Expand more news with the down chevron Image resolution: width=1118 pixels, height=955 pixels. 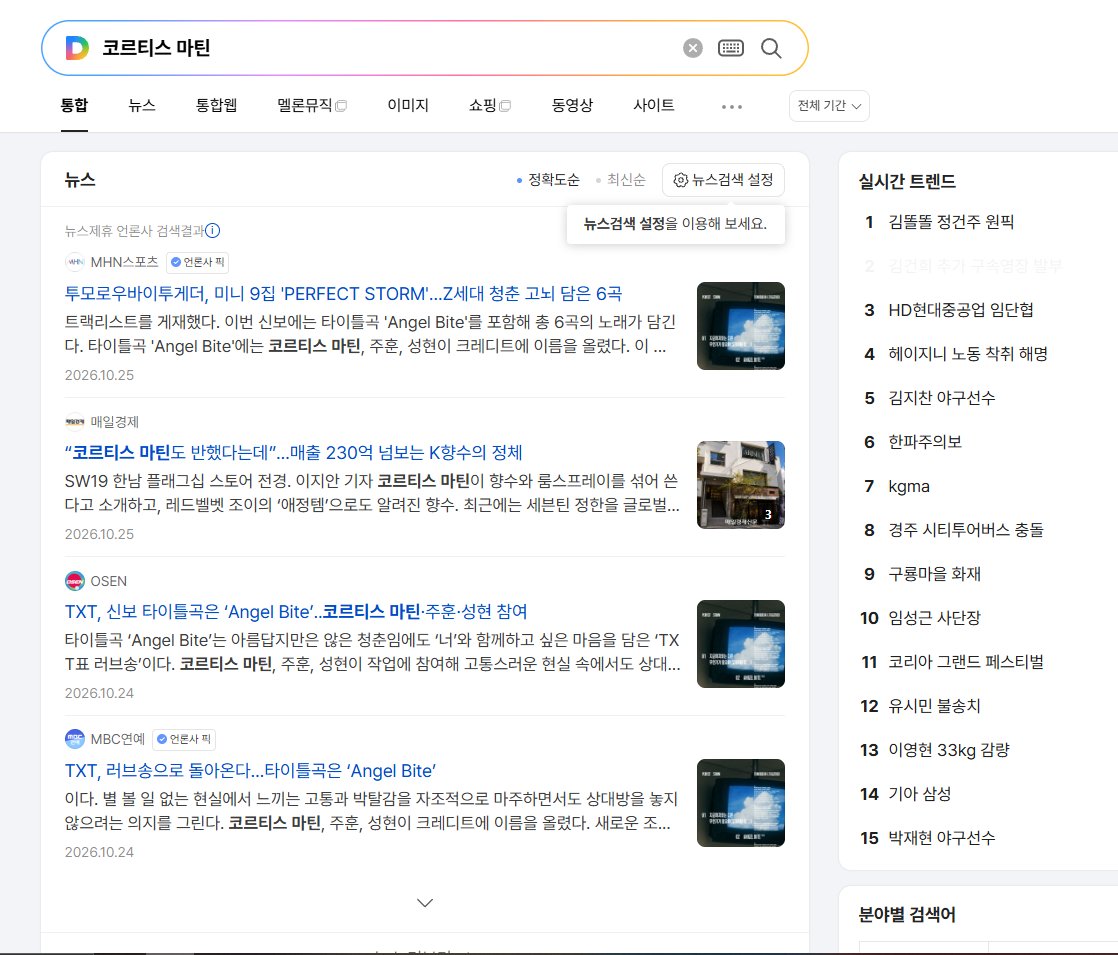click(x=425, y=903)
